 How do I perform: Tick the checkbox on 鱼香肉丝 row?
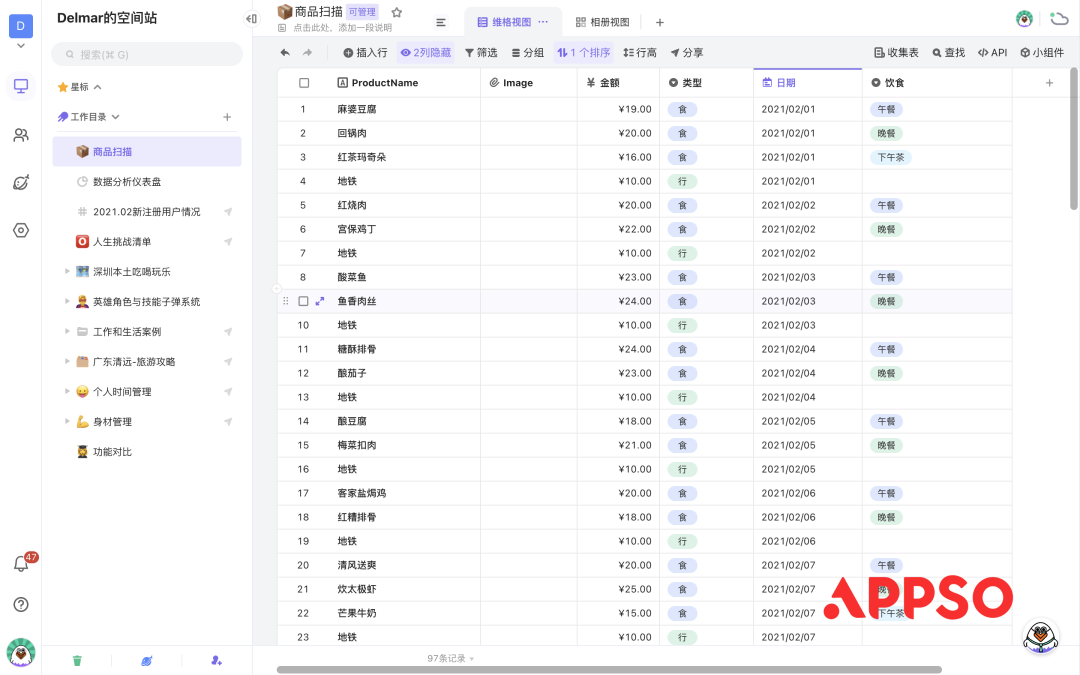coord(303,301)
